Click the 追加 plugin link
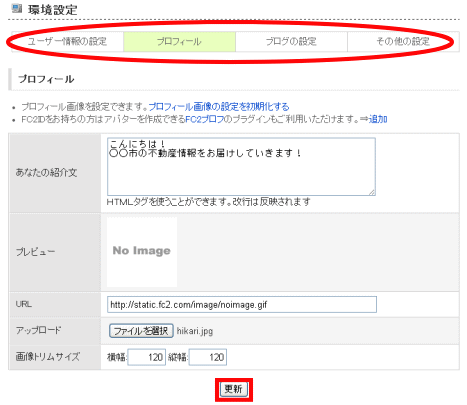 (x=378, y=119)
